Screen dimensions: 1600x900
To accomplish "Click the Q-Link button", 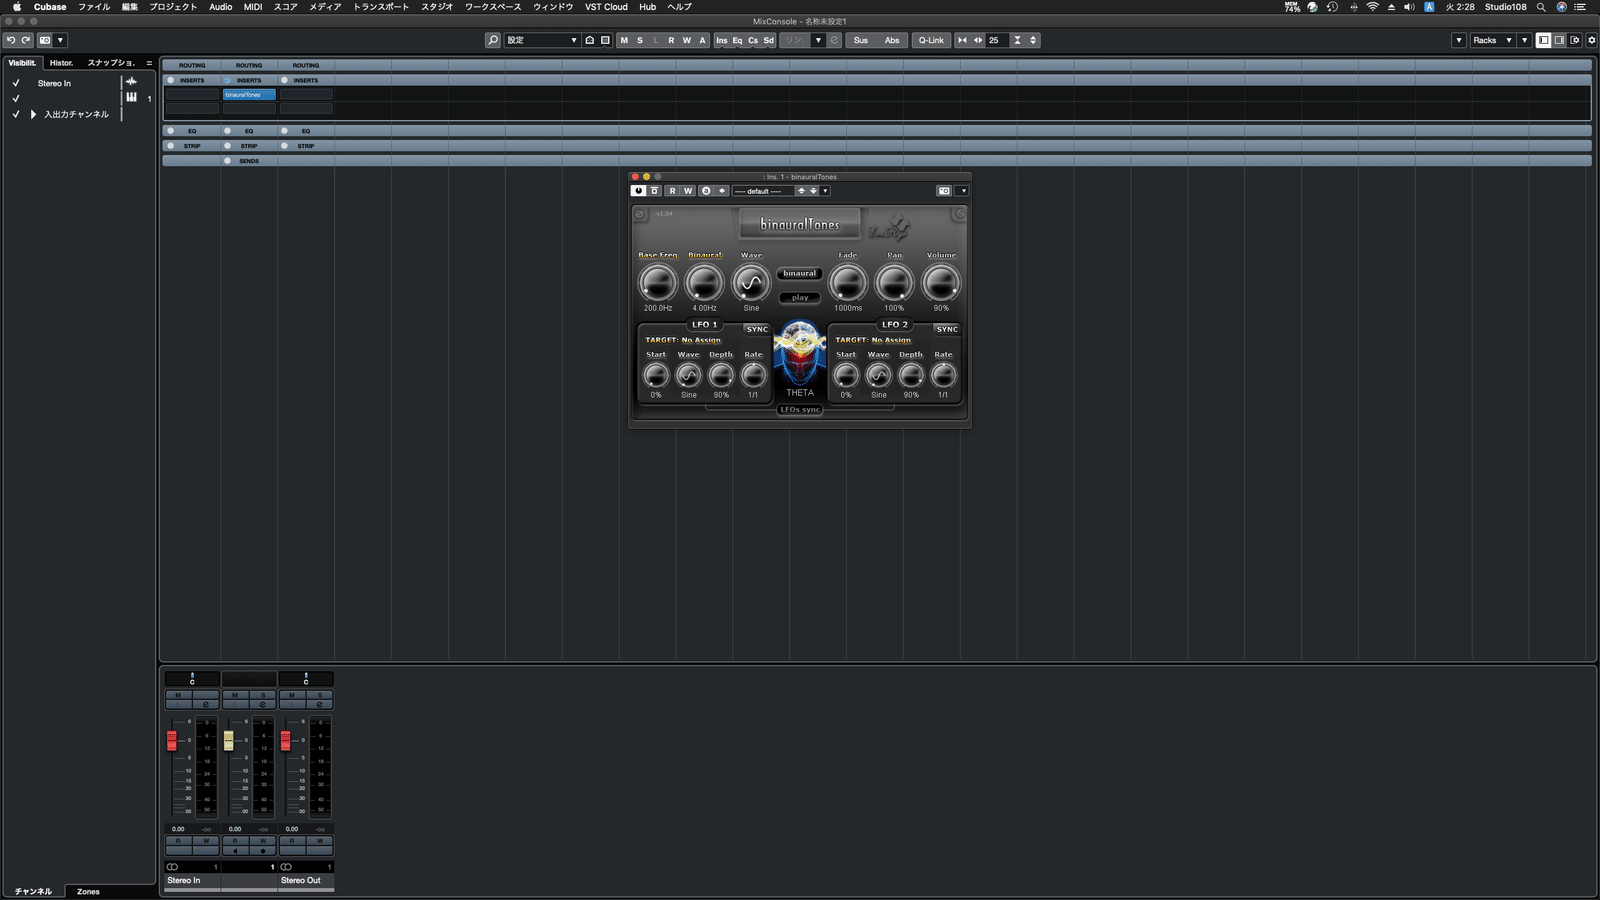I will click(931, 40).
